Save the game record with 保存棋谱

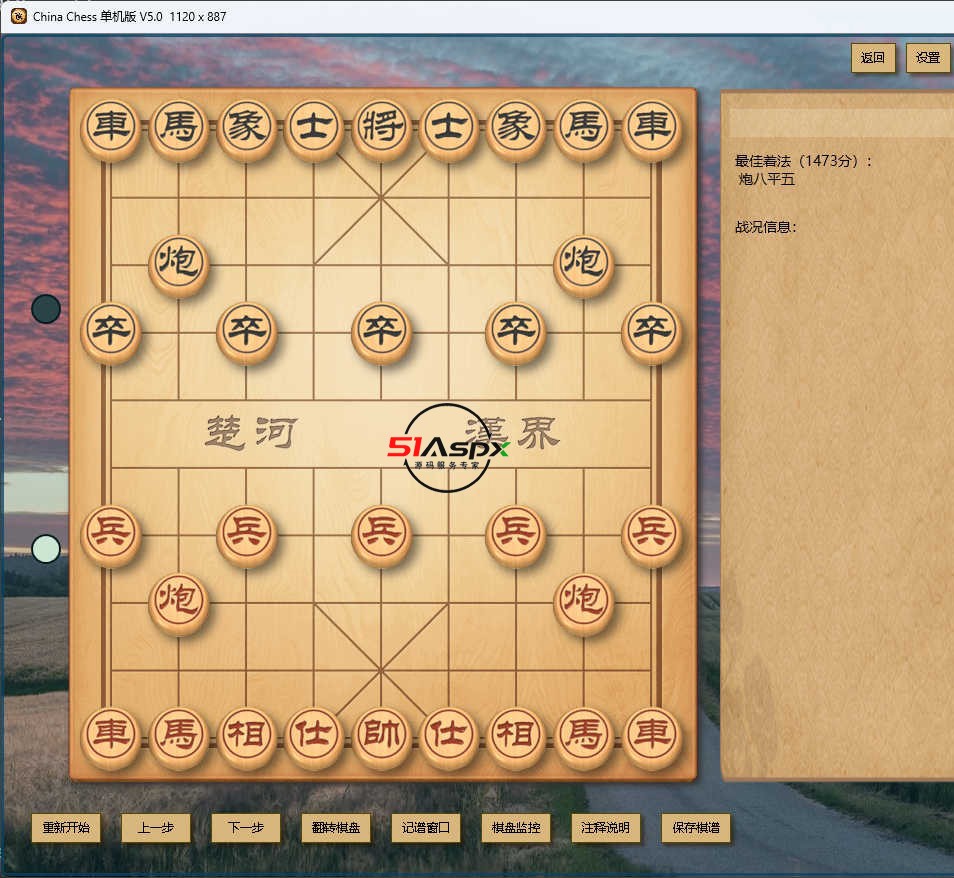click(696, 827)
